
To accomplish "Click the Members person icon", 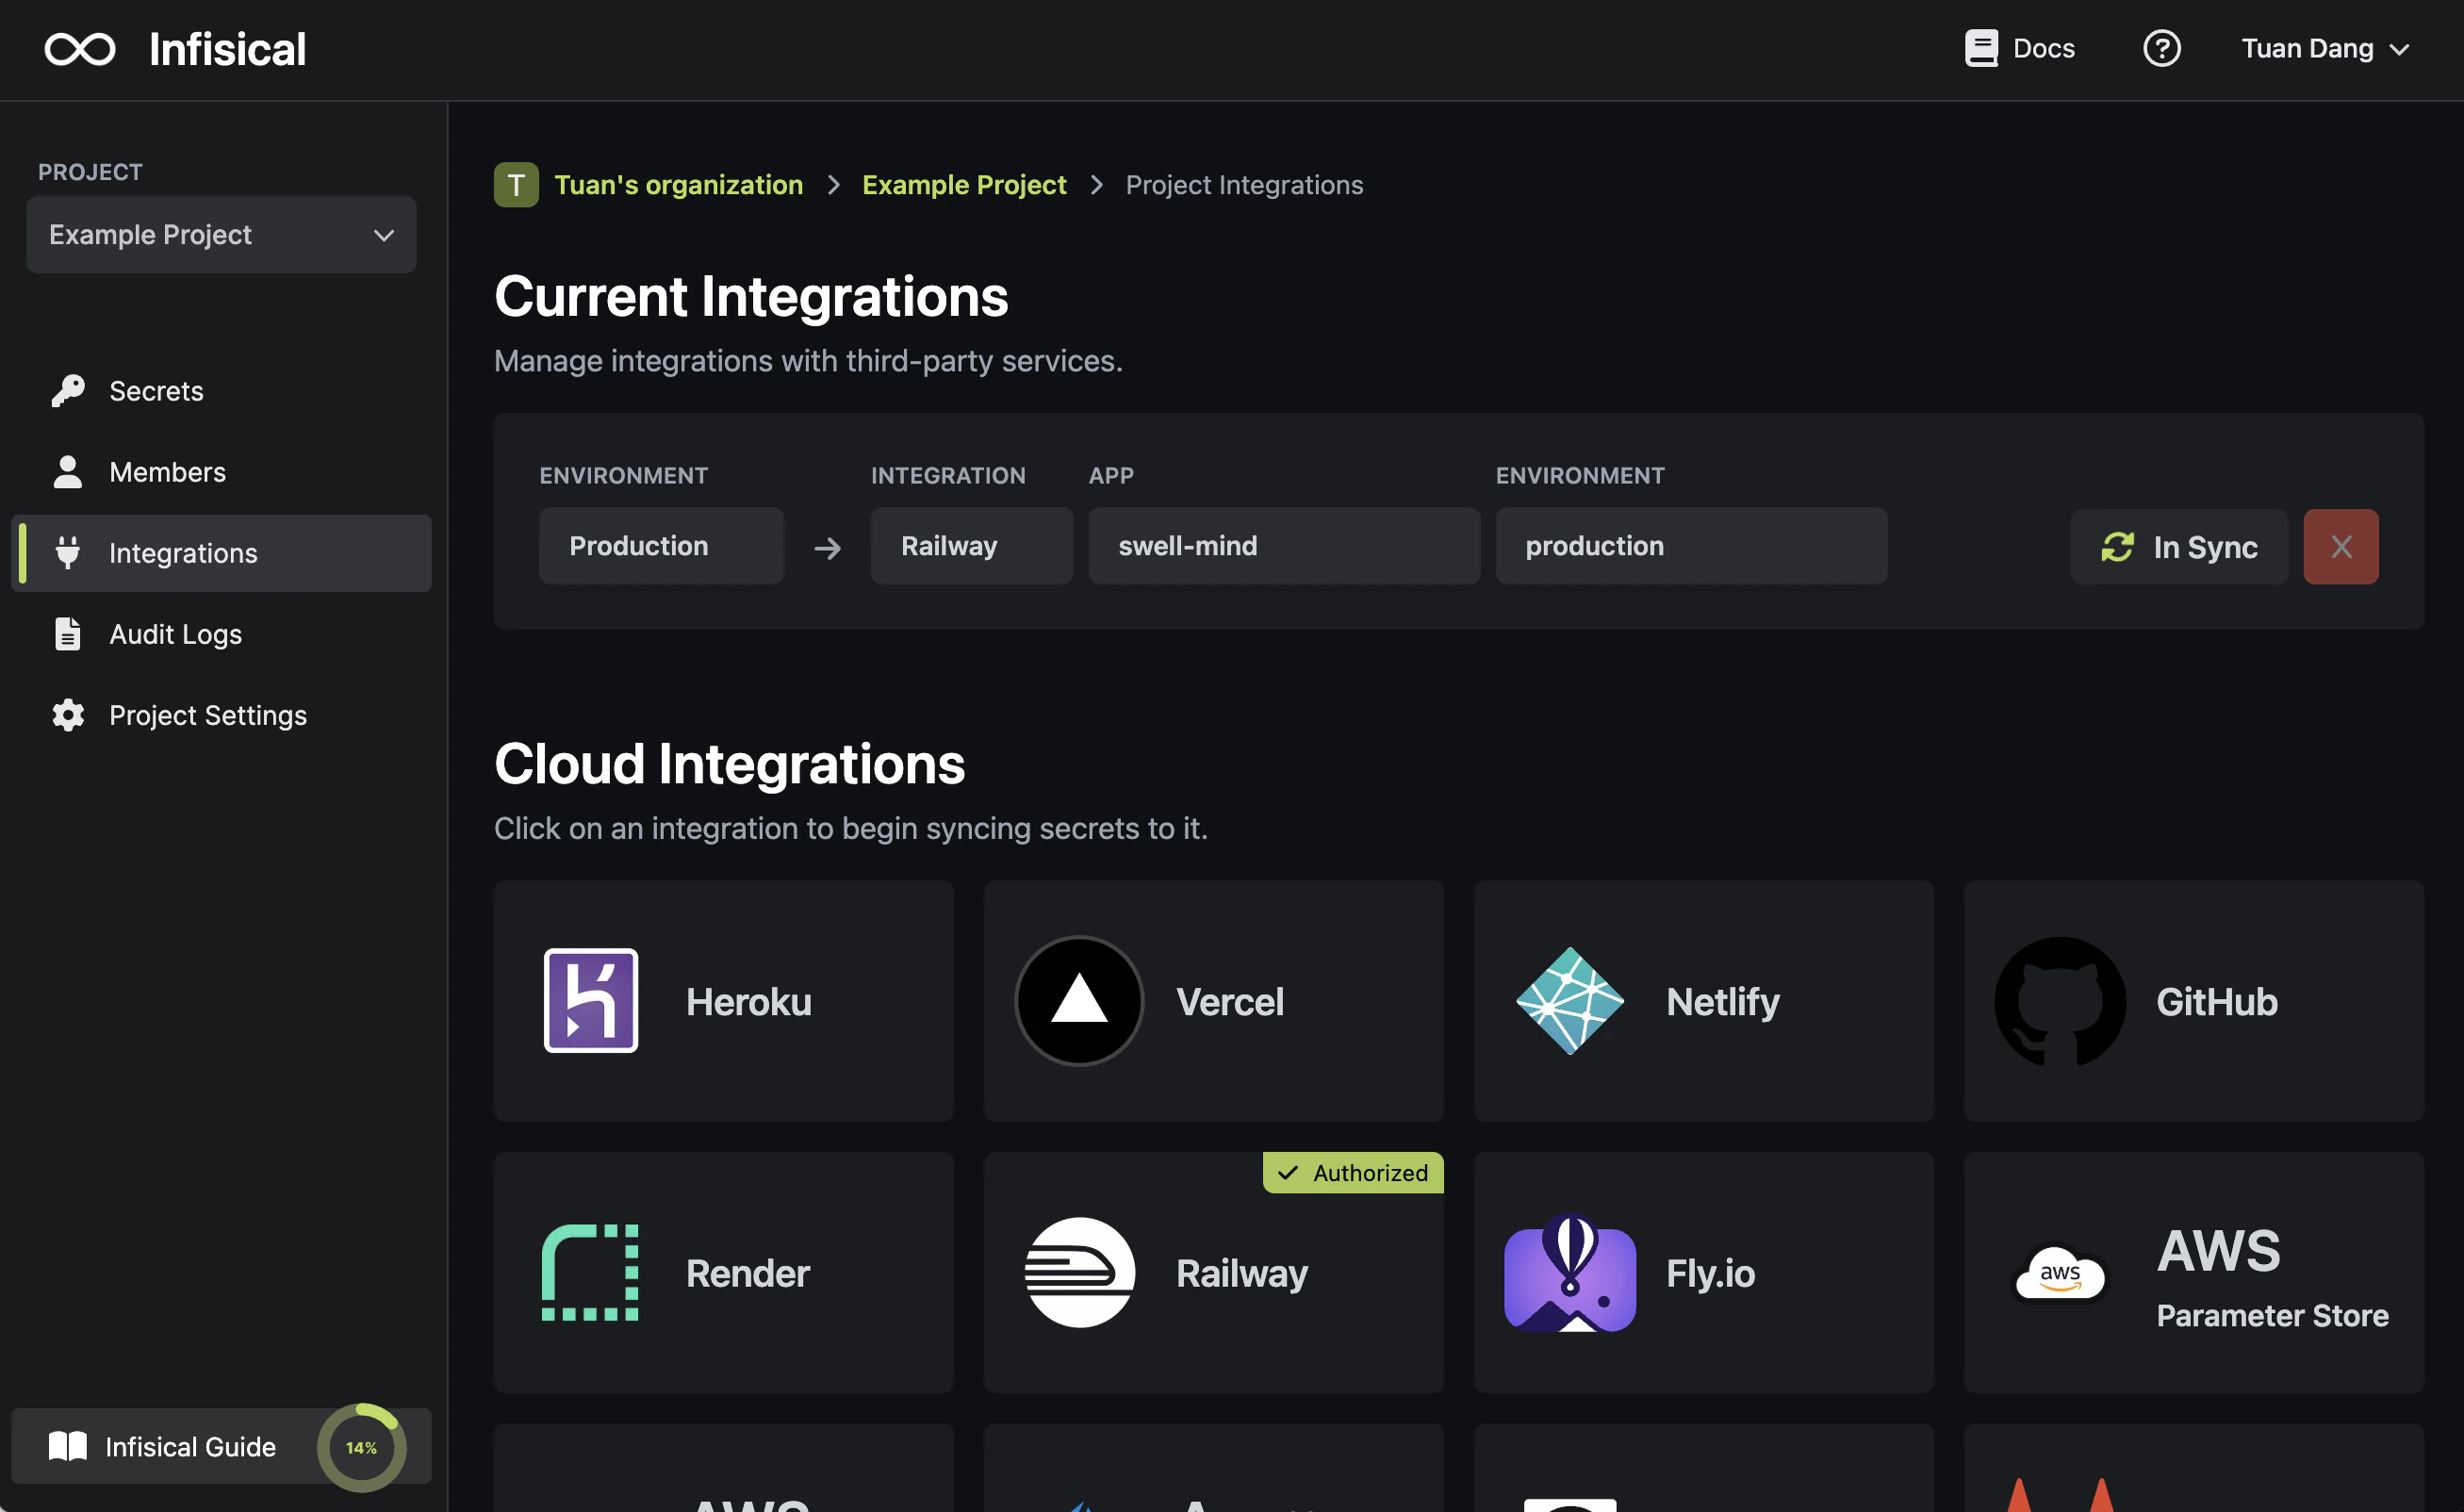I will point(68,472).
